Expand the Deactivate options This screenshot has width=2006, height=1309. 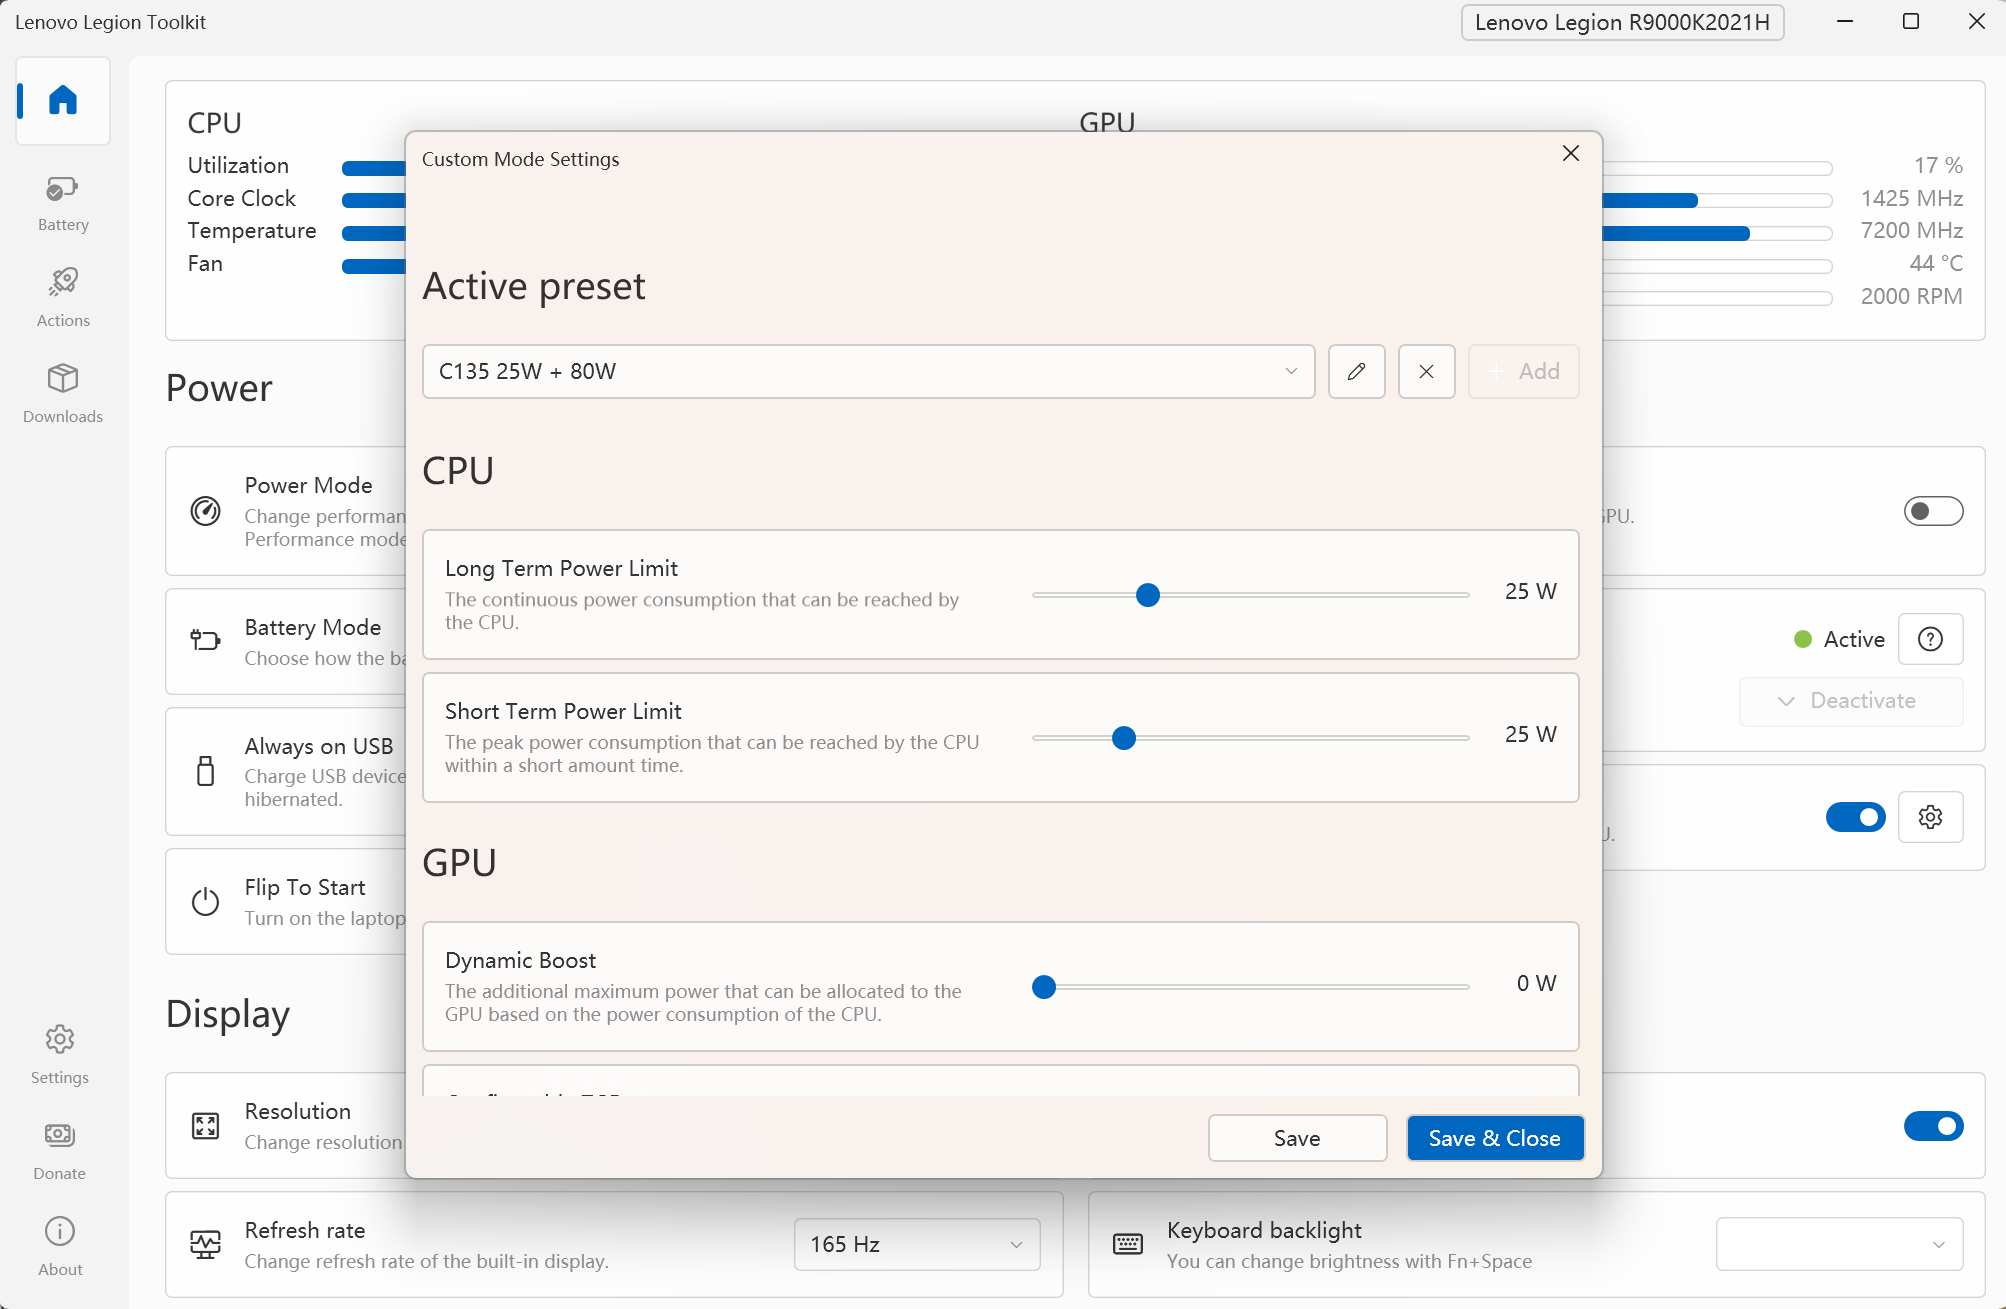1851,701
